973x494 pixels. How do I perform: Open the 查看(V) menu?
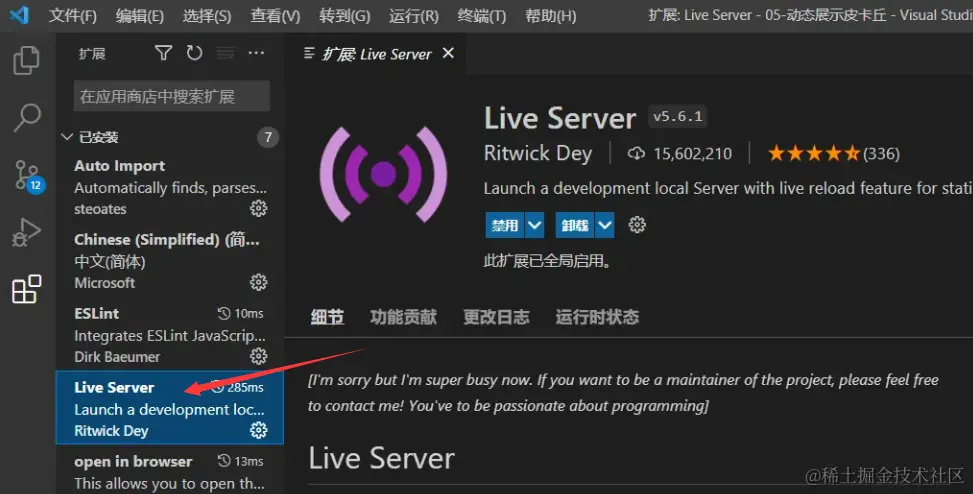[x=276, y=16]
